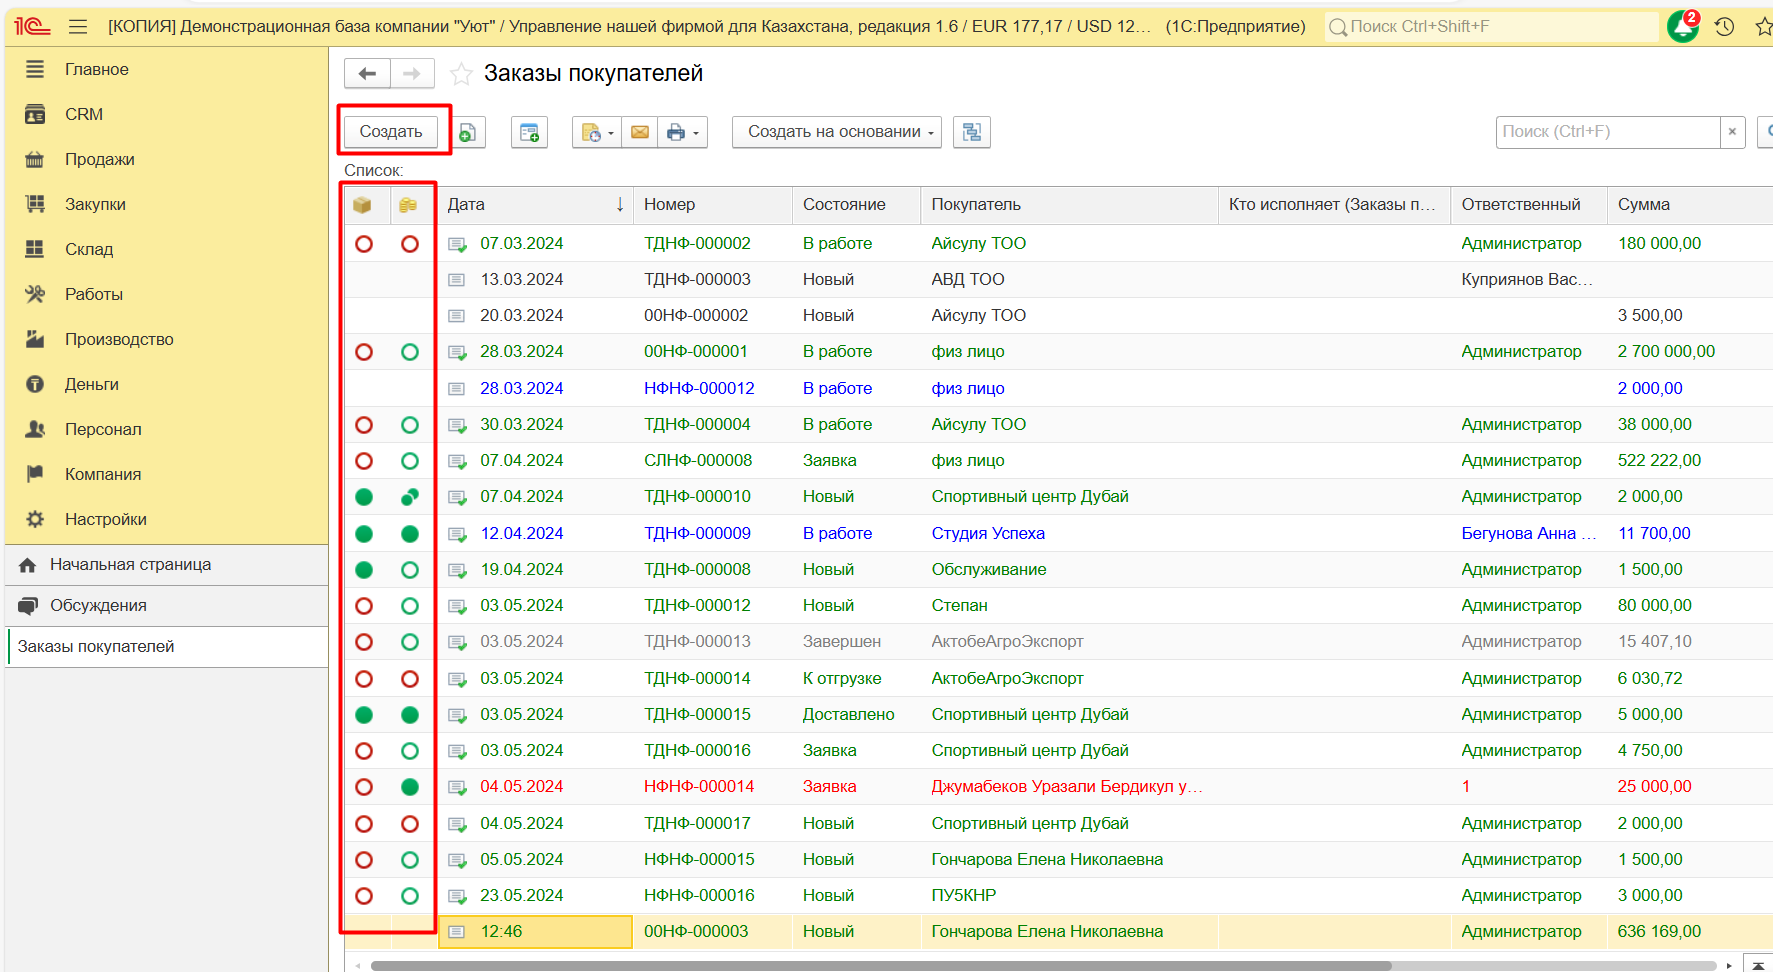Click shipment status circle for order ТДНФ-000015
This screenshot has width=1773, height=972.
tap(364, 715)
